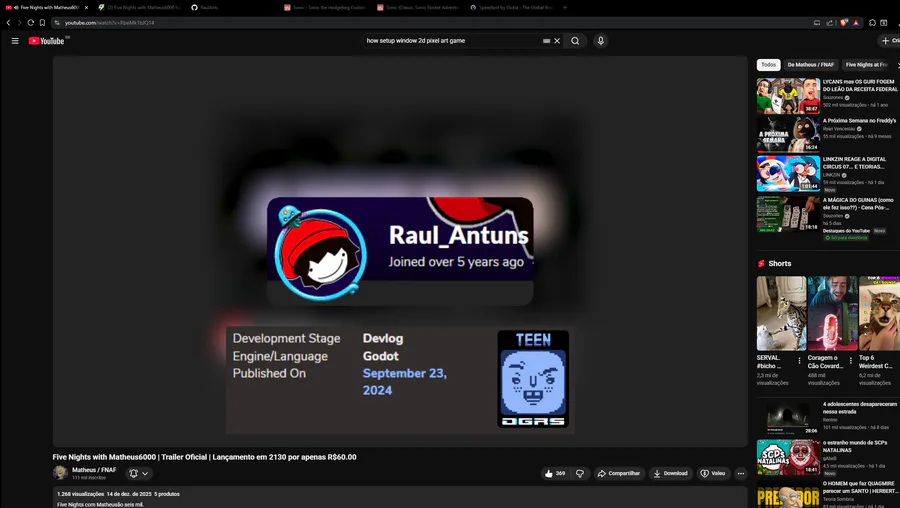Image resolution: width=900 pixels, height=508 pixels.
Task: Open Coragem o Cão Covarde short thumbnail
Action: coord(832,313)
